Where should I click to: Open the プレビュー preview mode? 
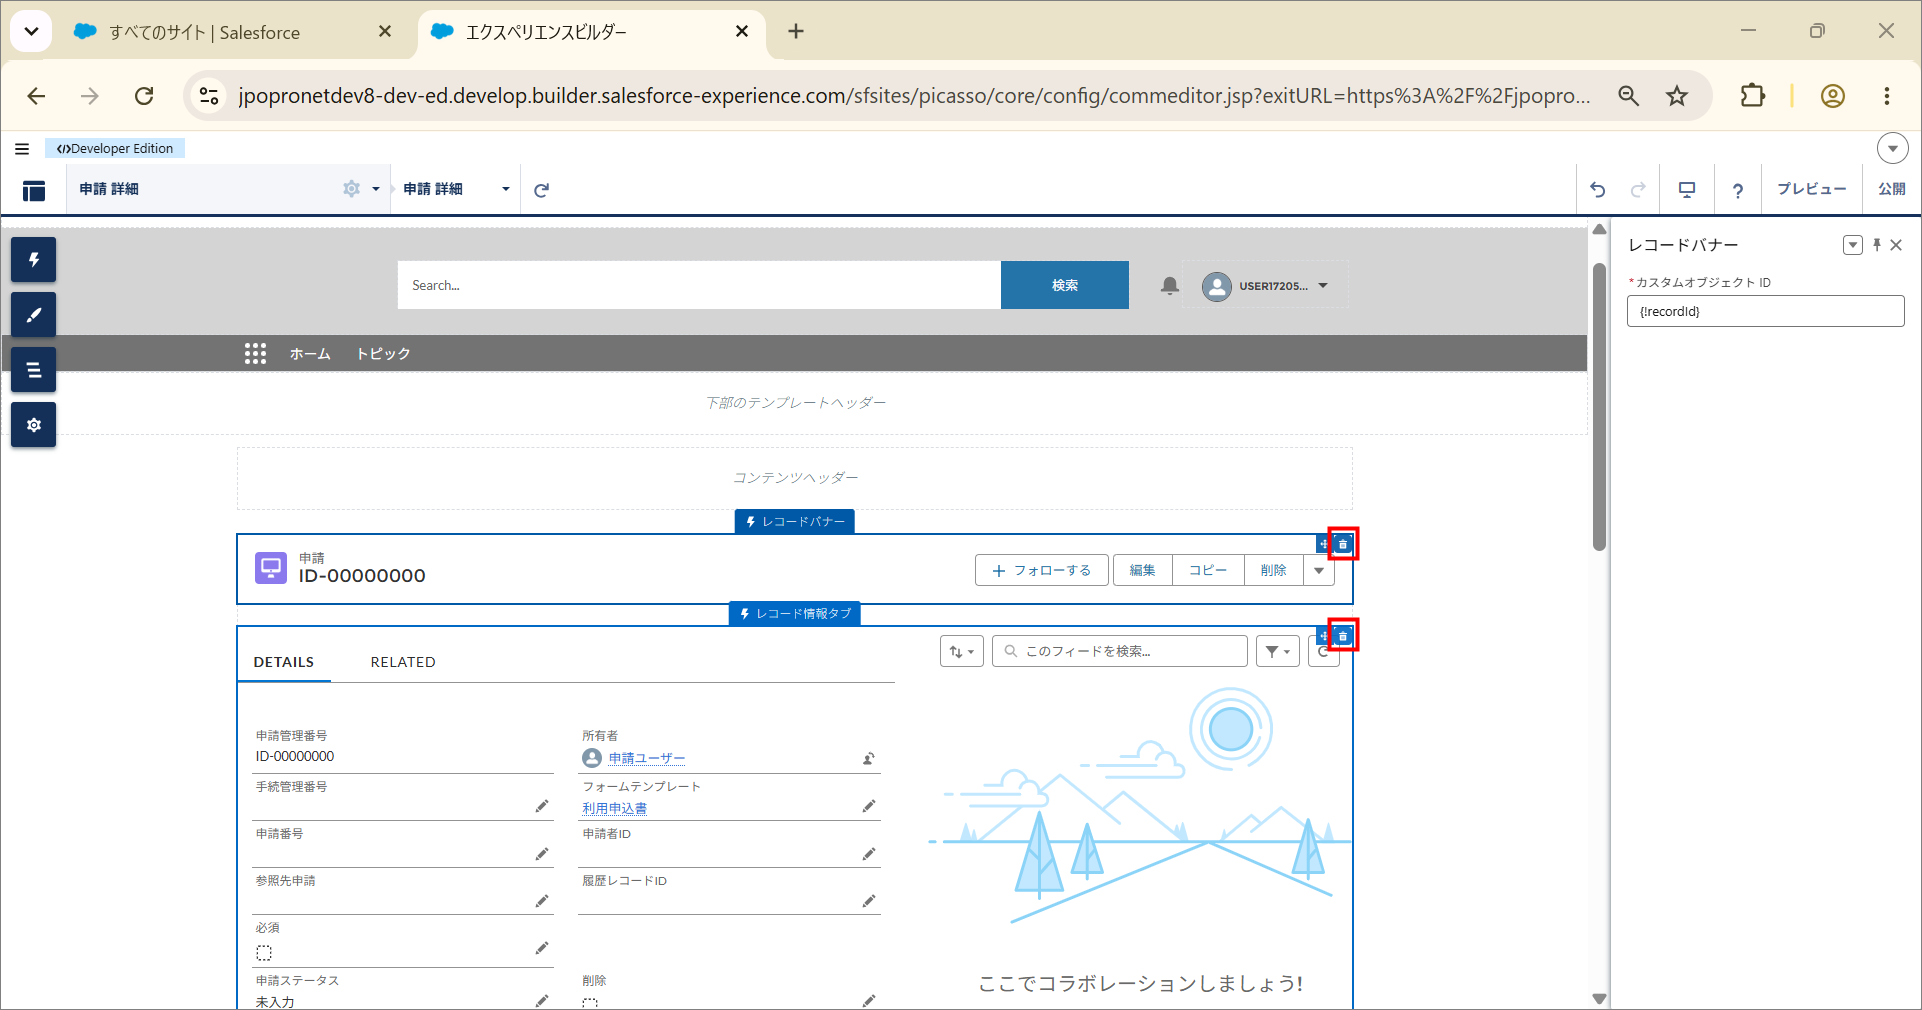(1811, 189)
